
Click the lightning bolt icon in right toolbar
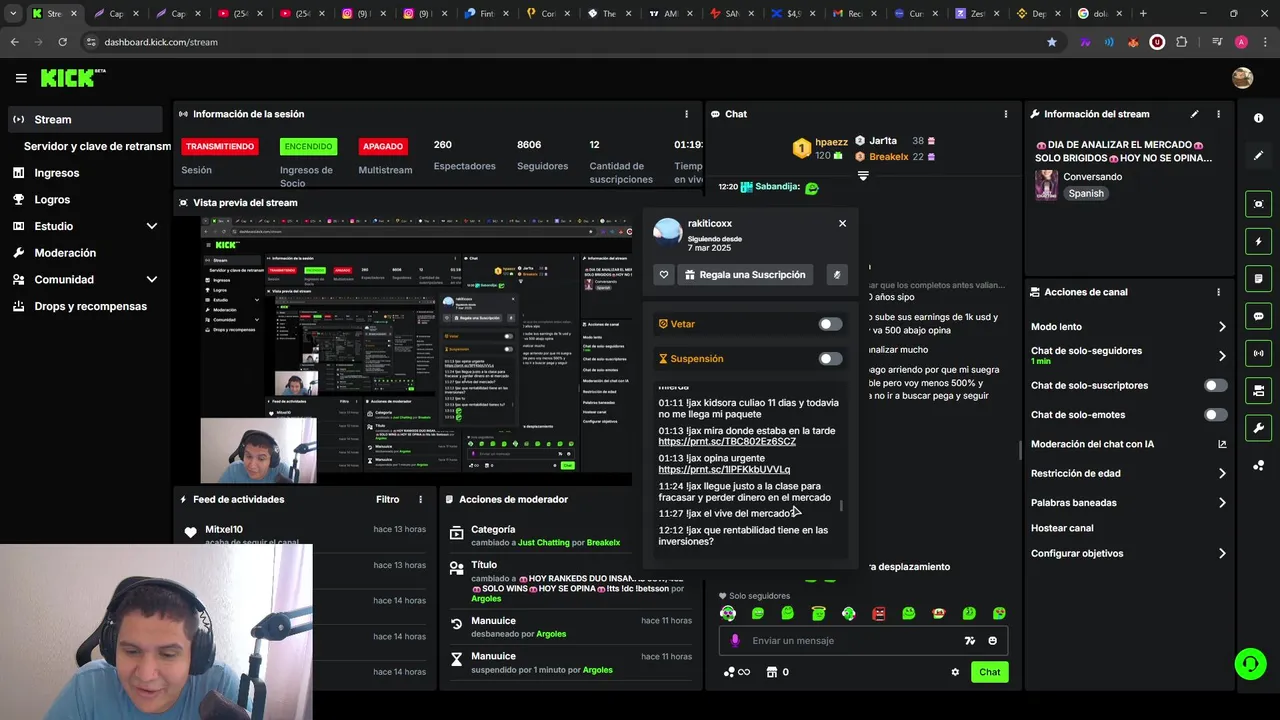(1258, 241)
